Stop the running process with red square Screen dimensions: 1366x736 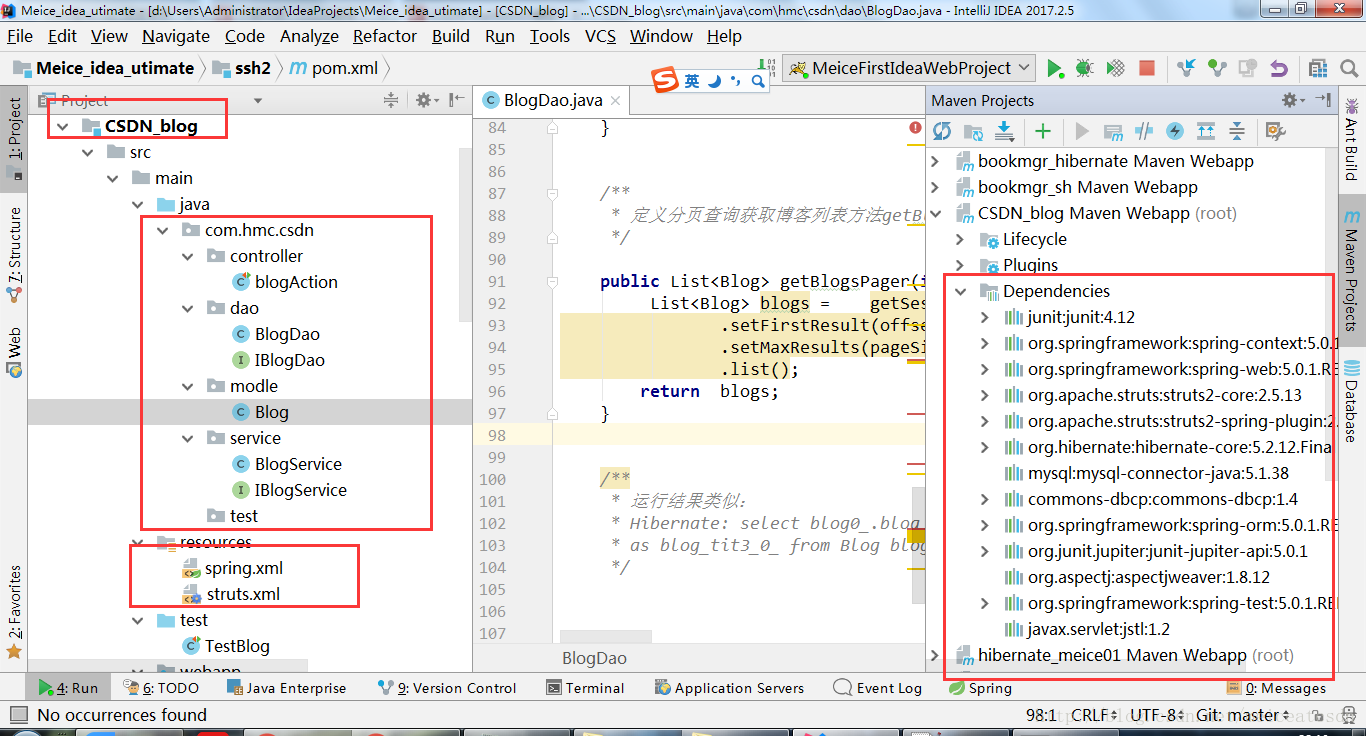pyautogui.click(x=1147, y=68)
